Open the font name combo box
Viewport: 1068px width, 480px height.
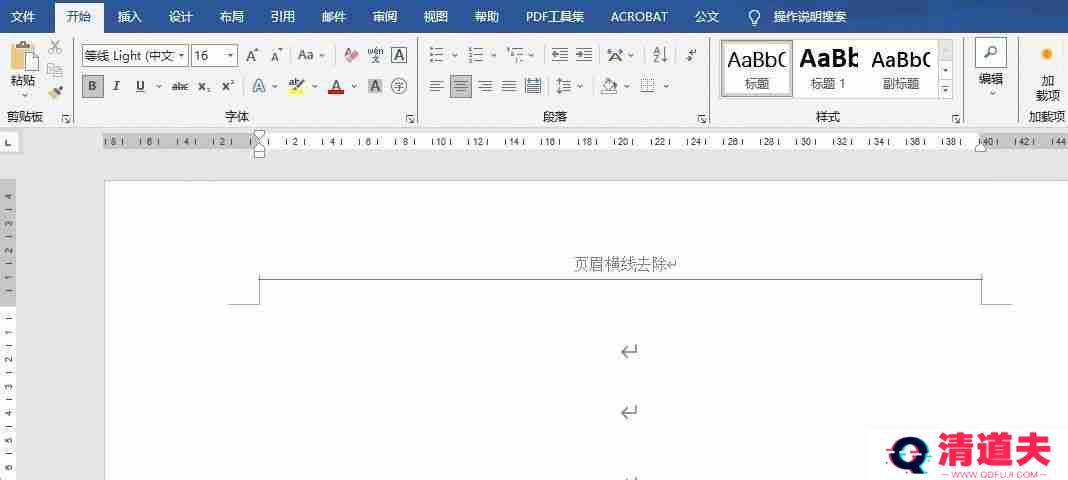tap(135, 56)
